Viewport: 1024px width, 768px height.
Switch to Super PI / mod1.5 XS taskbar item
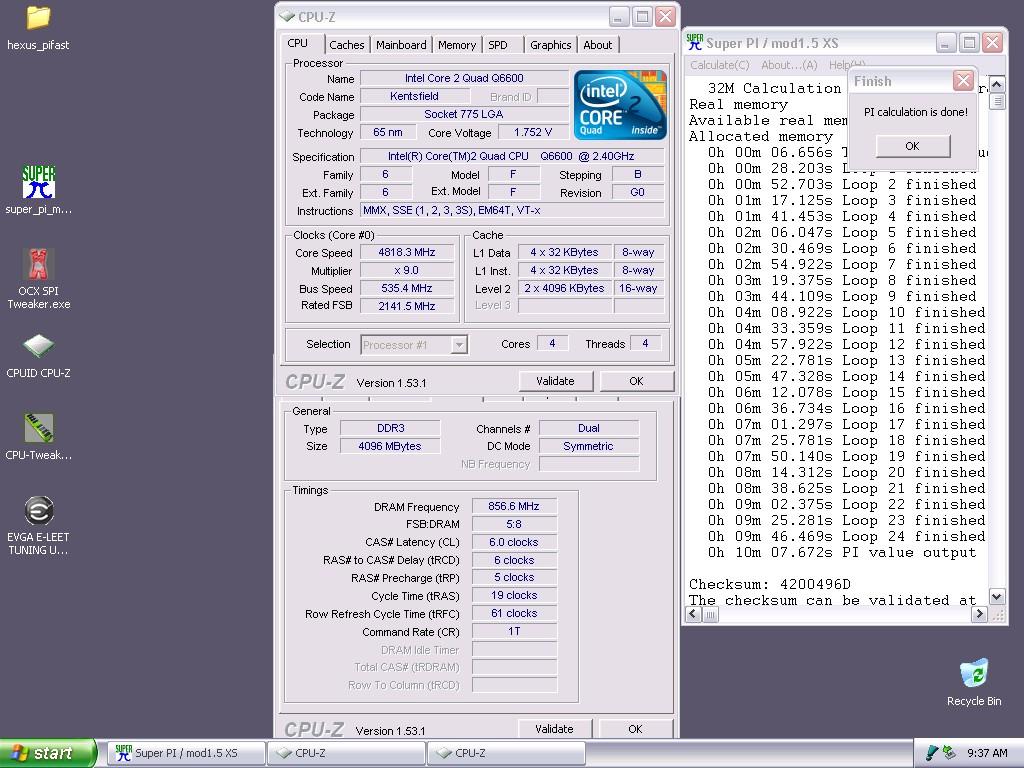(x=185, y=753)
